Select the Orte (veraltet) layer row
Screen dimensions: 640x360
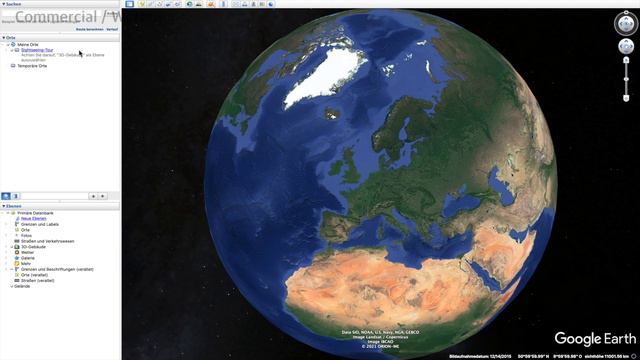pos(34,275)
